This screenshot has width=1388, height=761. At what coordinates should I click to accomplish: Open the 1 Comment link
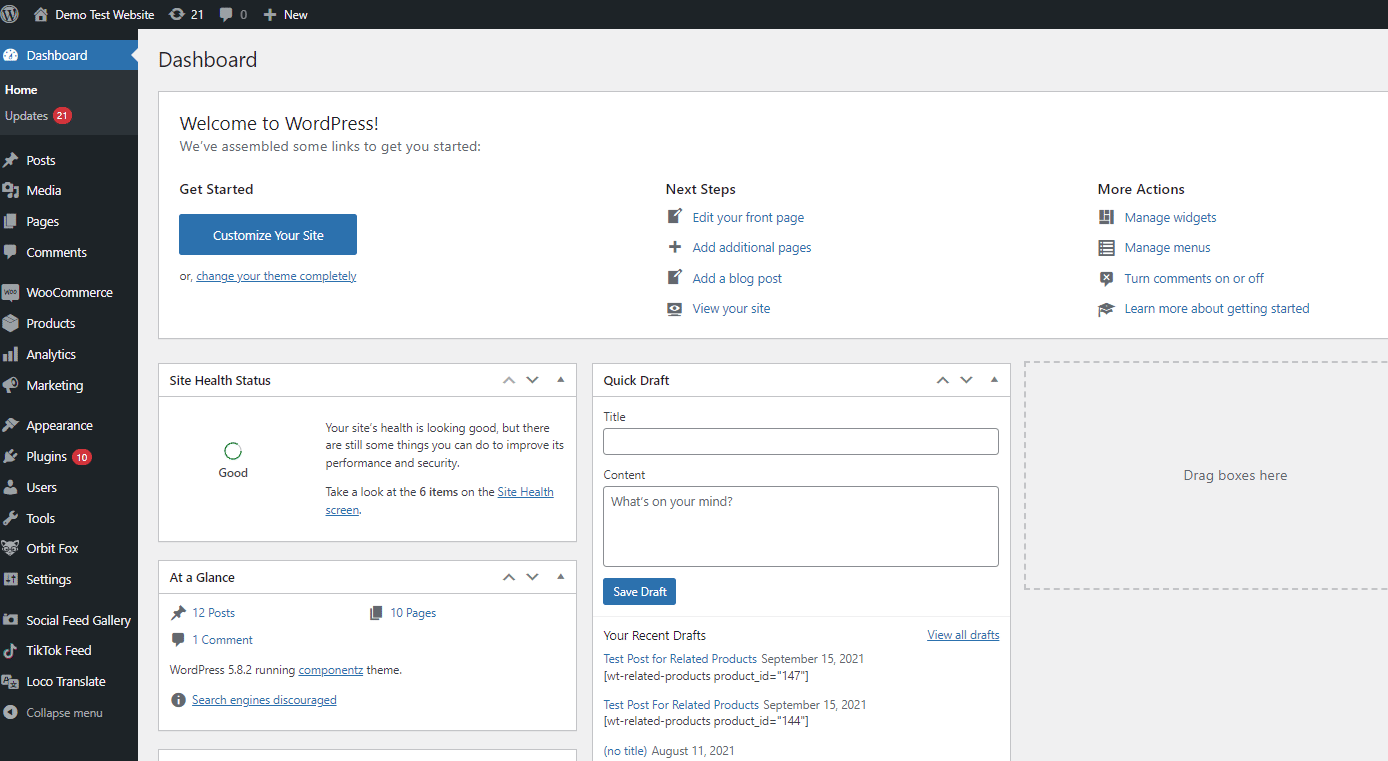(223, 640)
